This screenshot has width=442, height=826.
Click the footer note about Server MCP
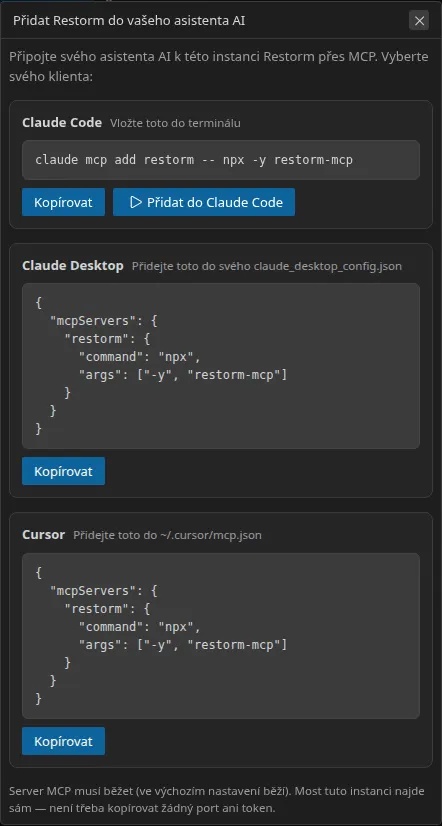click(x=217, y=799)
